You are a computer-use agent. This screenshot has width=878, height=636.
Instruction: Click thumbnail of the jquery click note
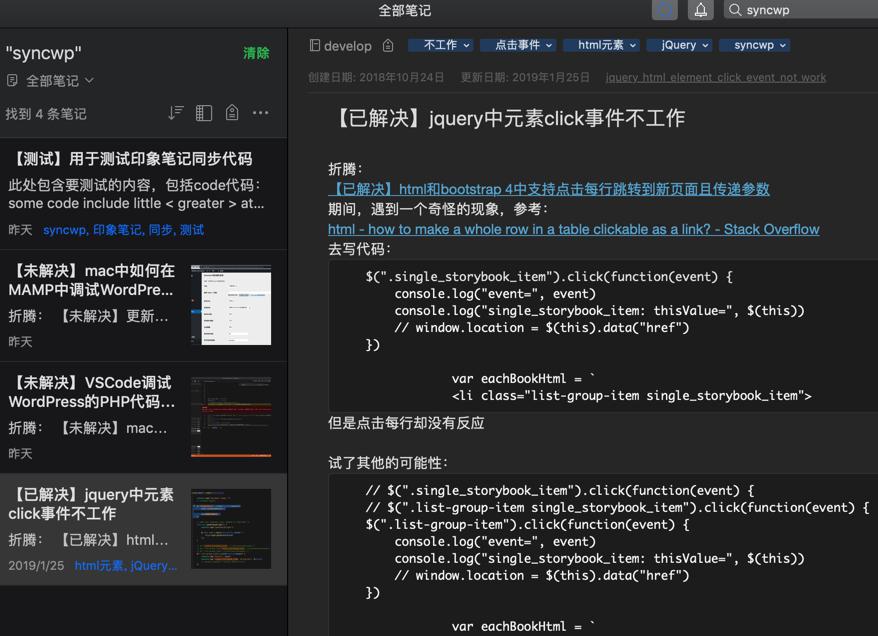pos(231,529)
